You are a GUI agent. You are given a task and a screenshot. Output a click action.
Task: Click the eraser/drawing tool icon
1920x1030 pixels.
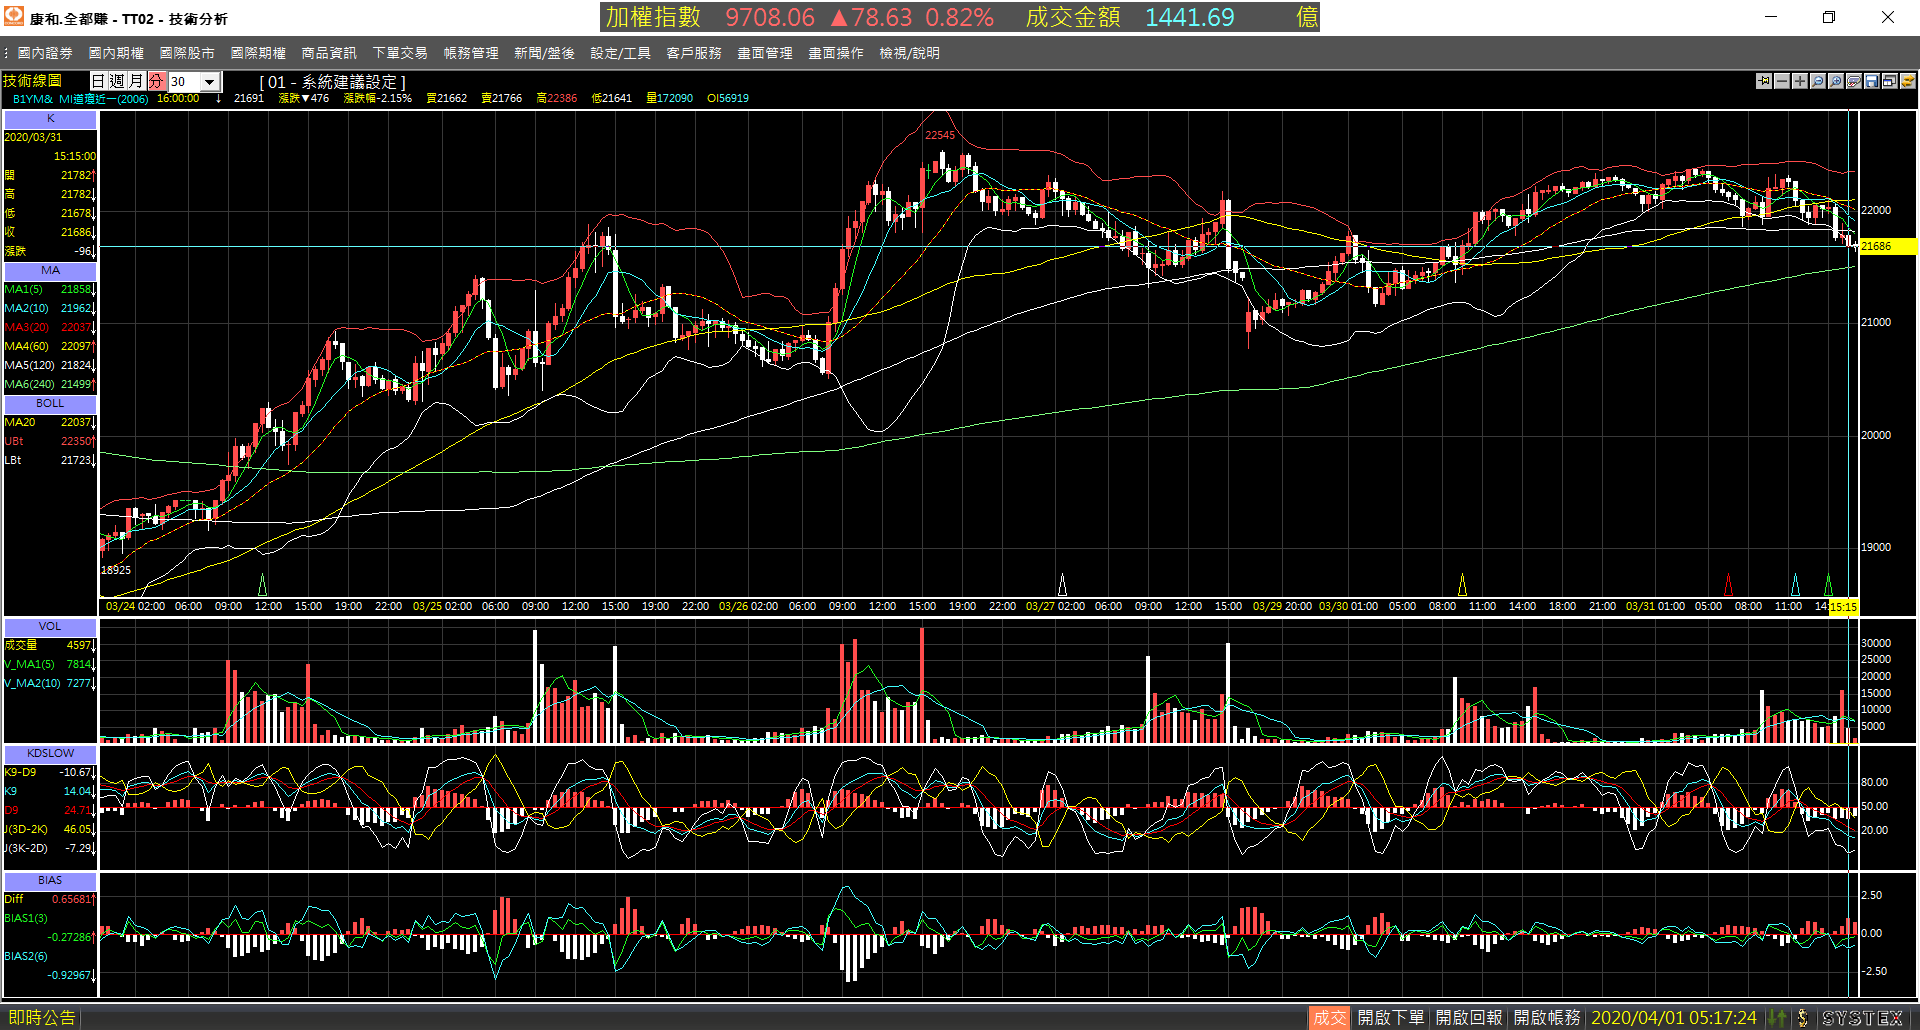[x=1854, y=81]
